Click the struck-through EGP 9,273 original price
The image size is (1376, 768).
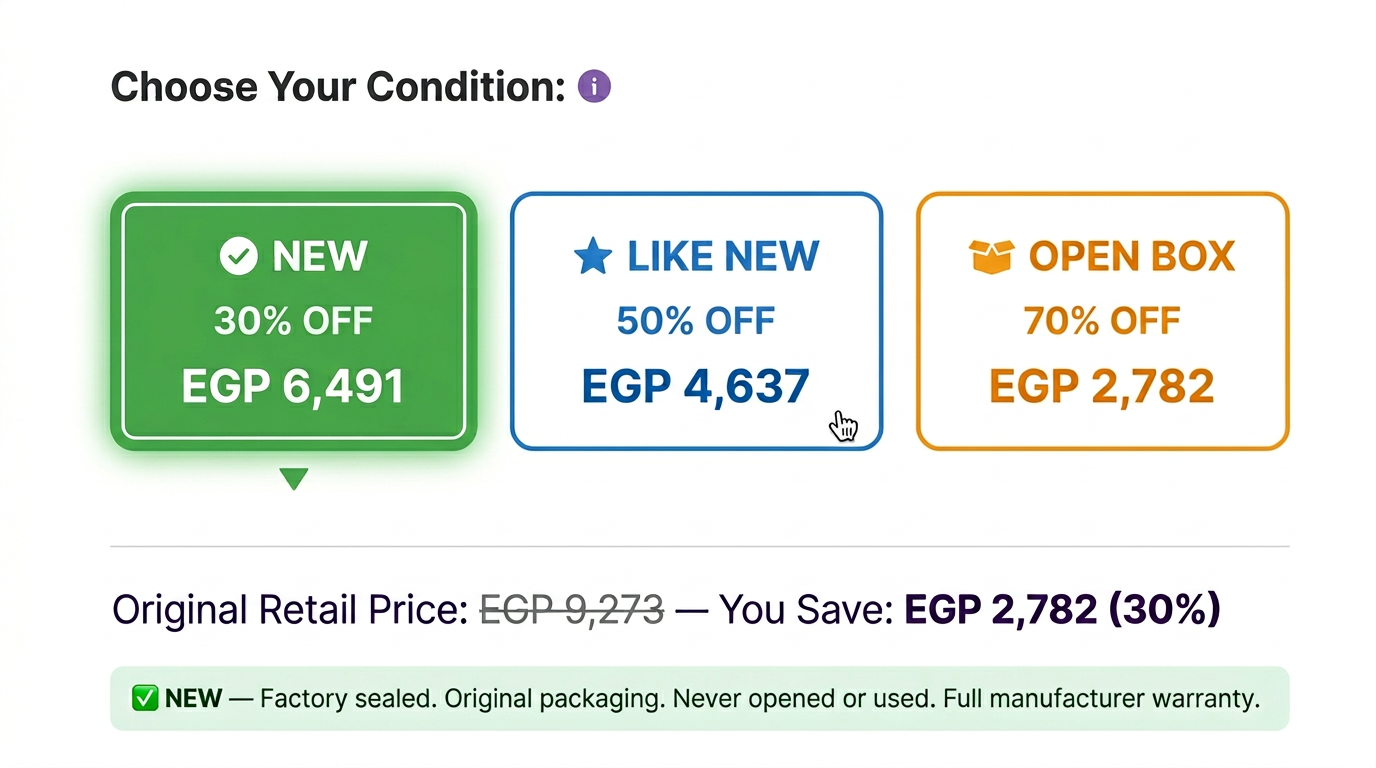click(x=572, y=609)
